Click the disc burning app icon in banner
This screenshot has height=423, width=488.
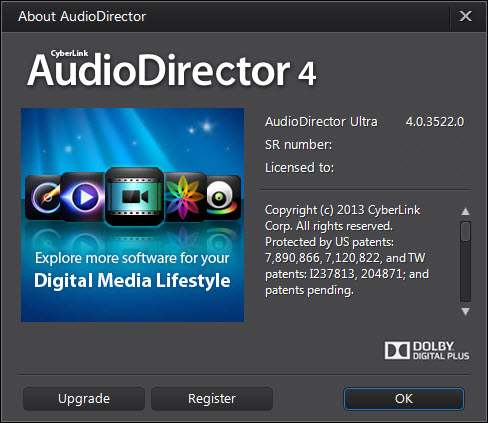point(43,197)
